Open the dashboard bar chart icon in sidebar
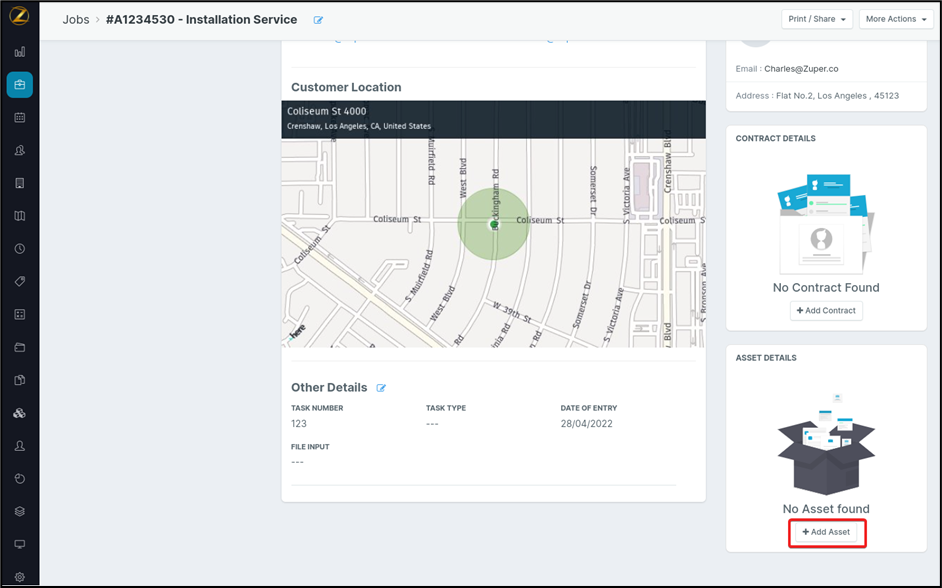The image size is (942, 588). [x=19, y=52]
